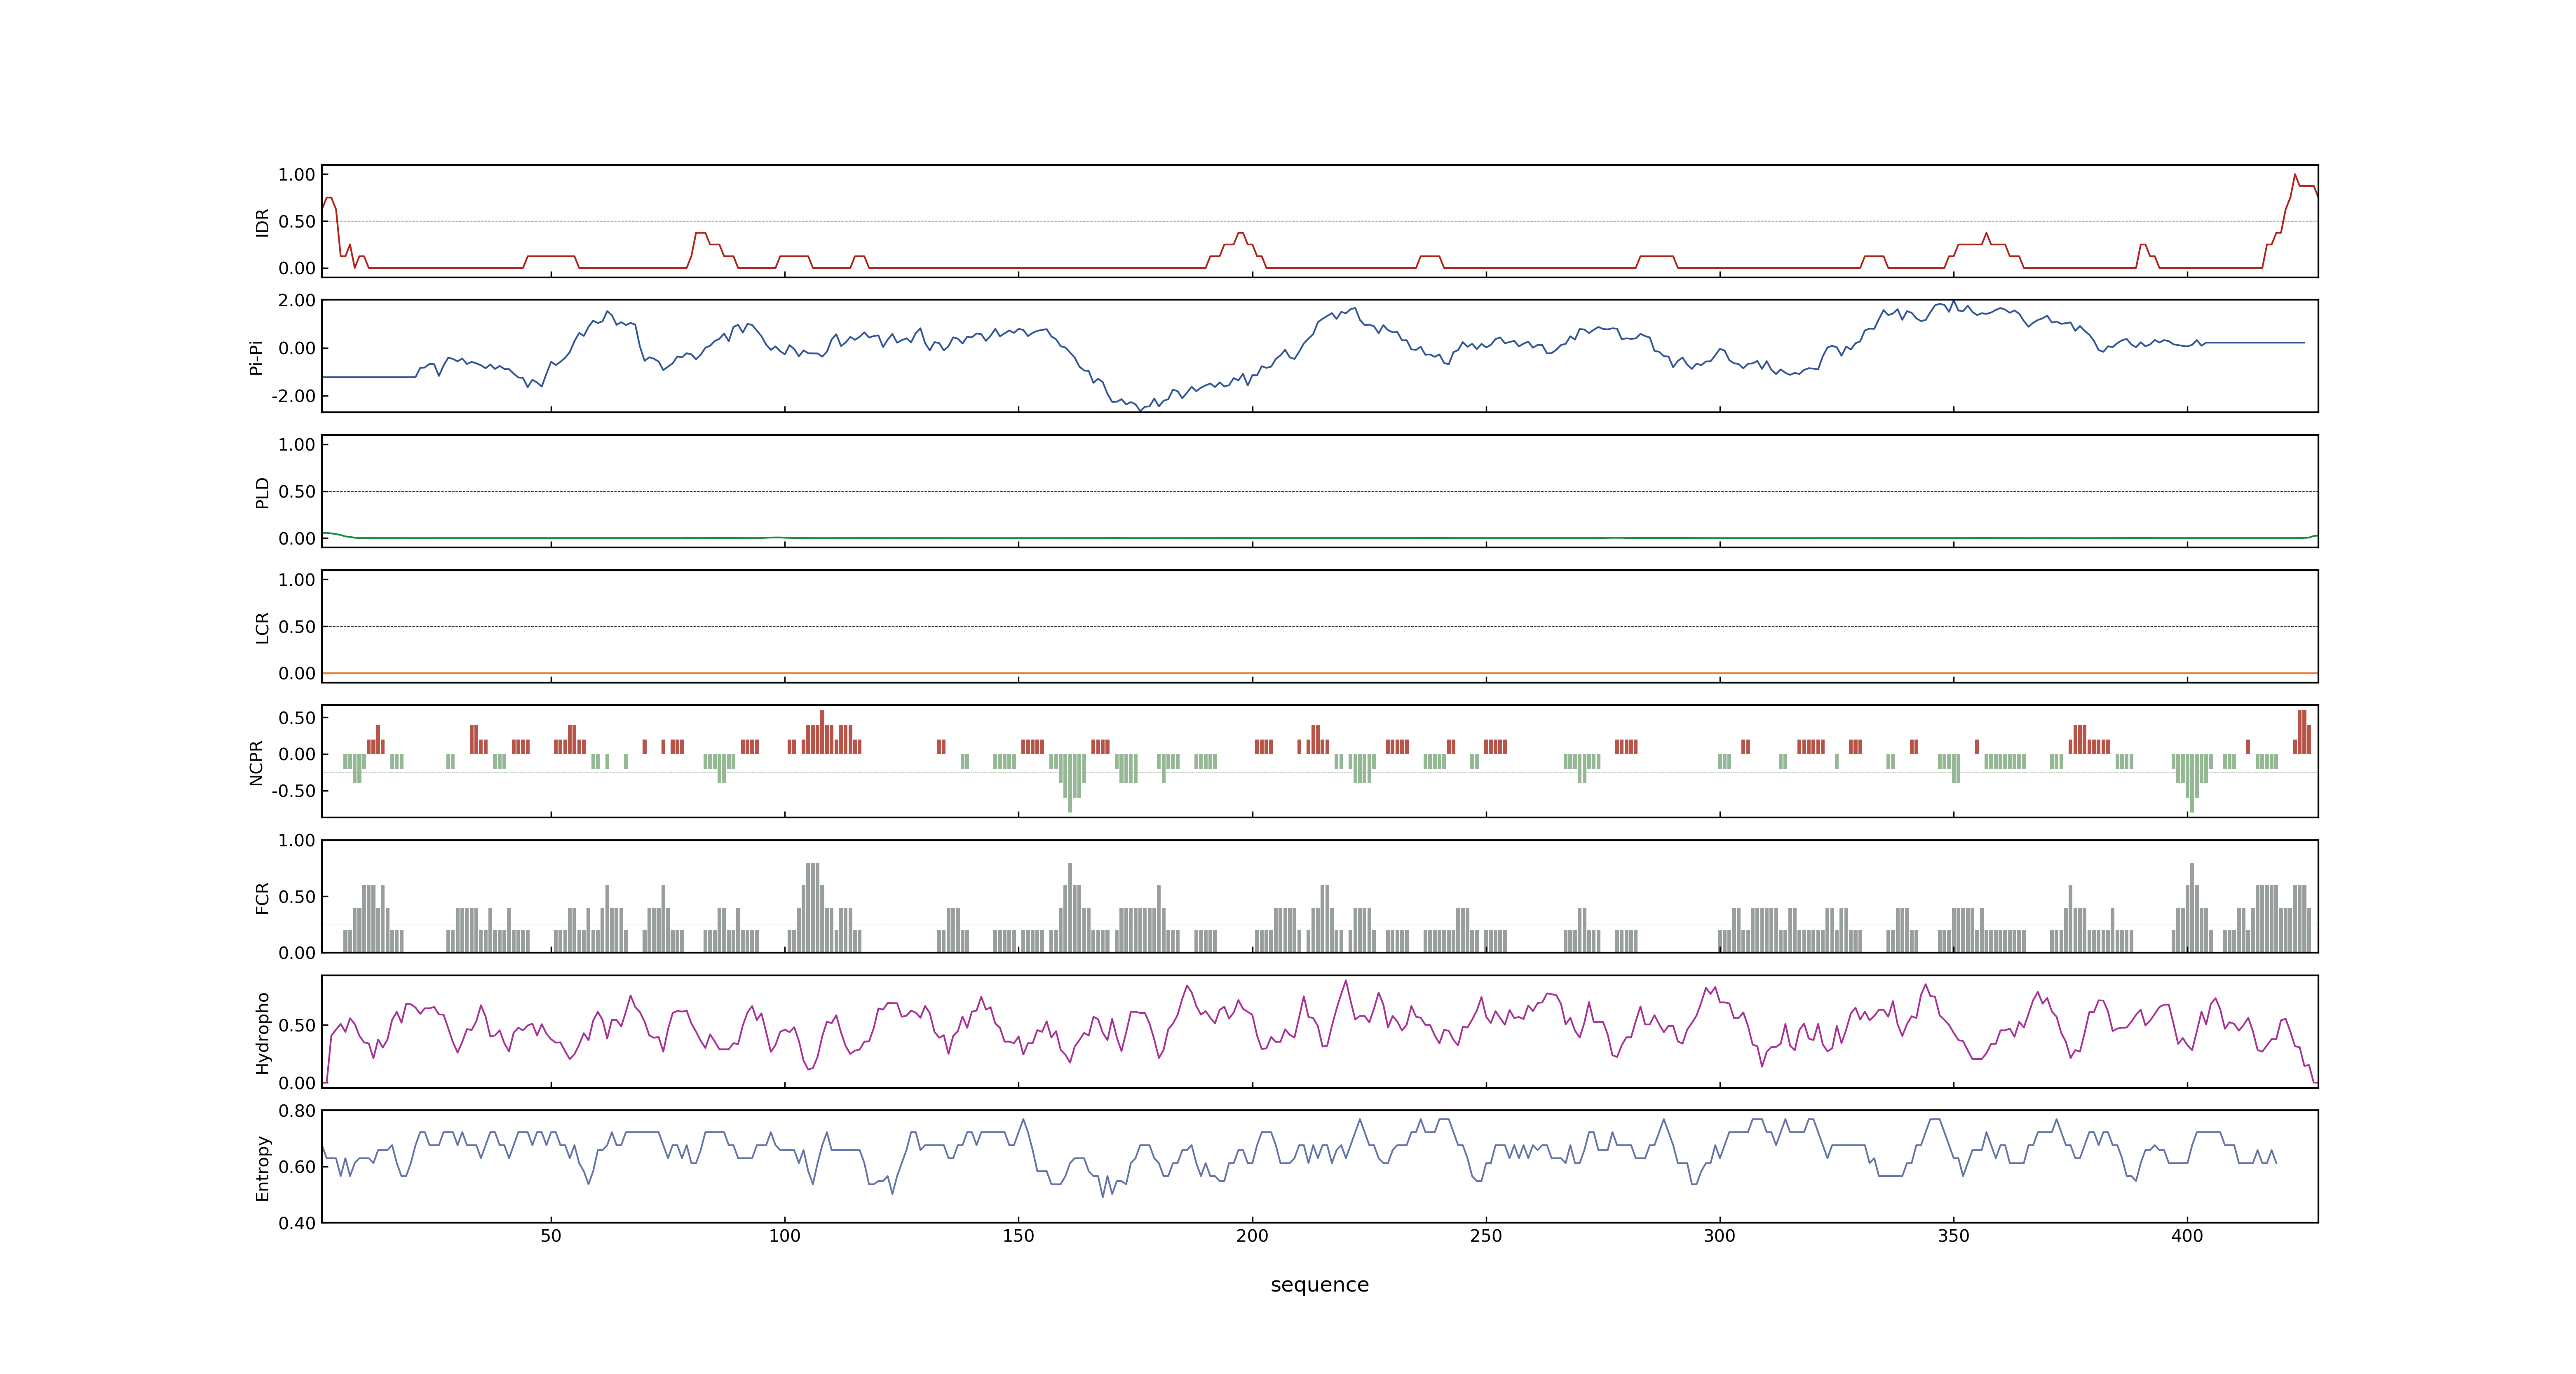Viewport: 2576px width, 1374px height.
Task: Click the Hydropho peak near position 220
Action: 1346,981
